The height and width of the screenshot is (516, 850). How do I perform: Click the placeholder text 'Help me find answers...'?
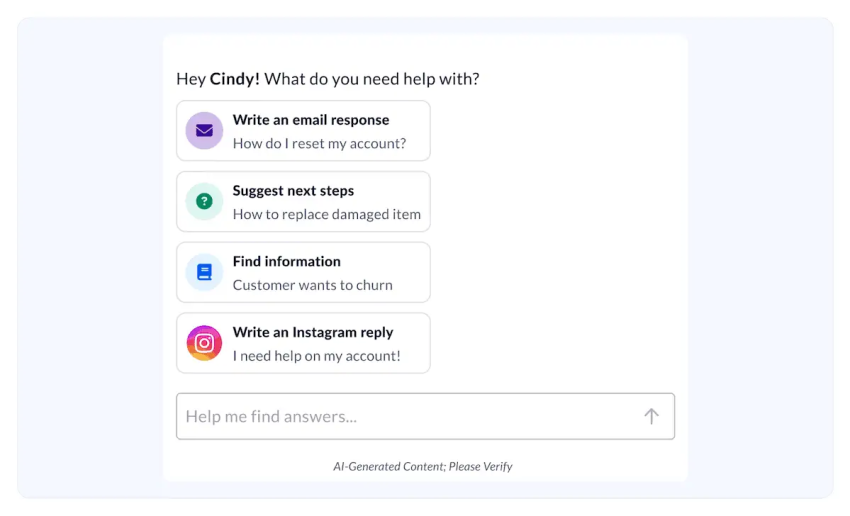tap(271, 416)
